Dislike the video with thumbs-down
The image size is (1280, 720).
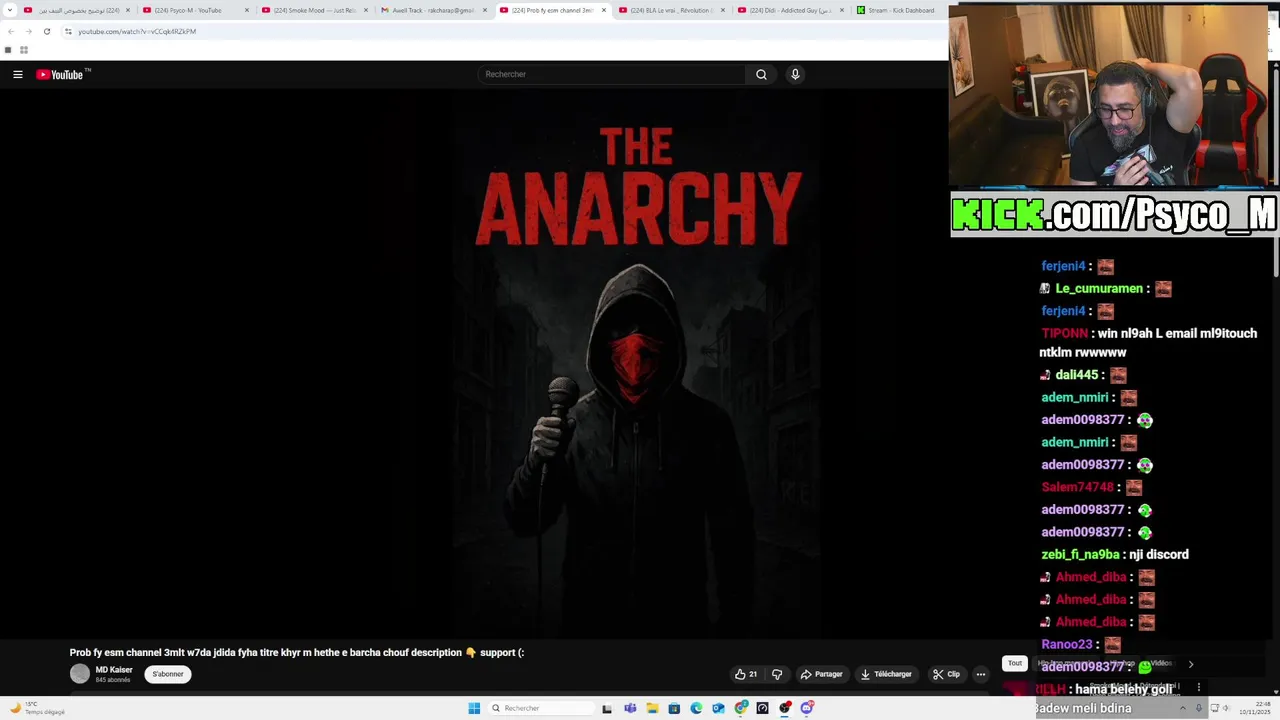(x=777, y=674)
